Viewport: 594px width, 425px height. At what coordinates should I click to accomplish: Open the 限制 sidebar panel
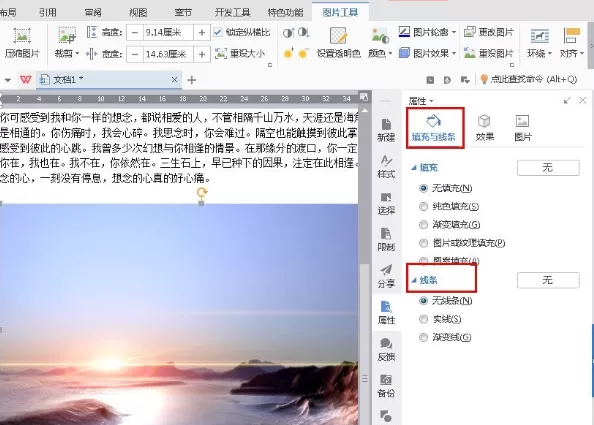[386, 240]
